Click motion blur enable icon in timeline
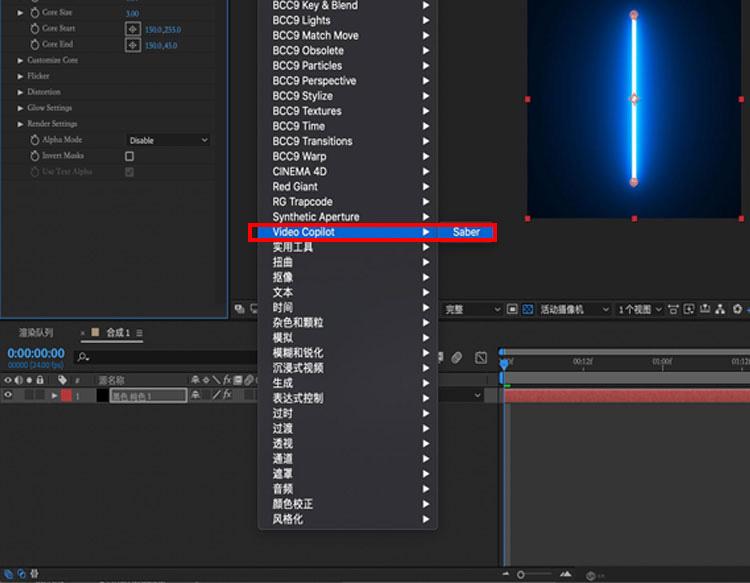The height and width of the screenshot is (583, 750). (x=456, y=357)
